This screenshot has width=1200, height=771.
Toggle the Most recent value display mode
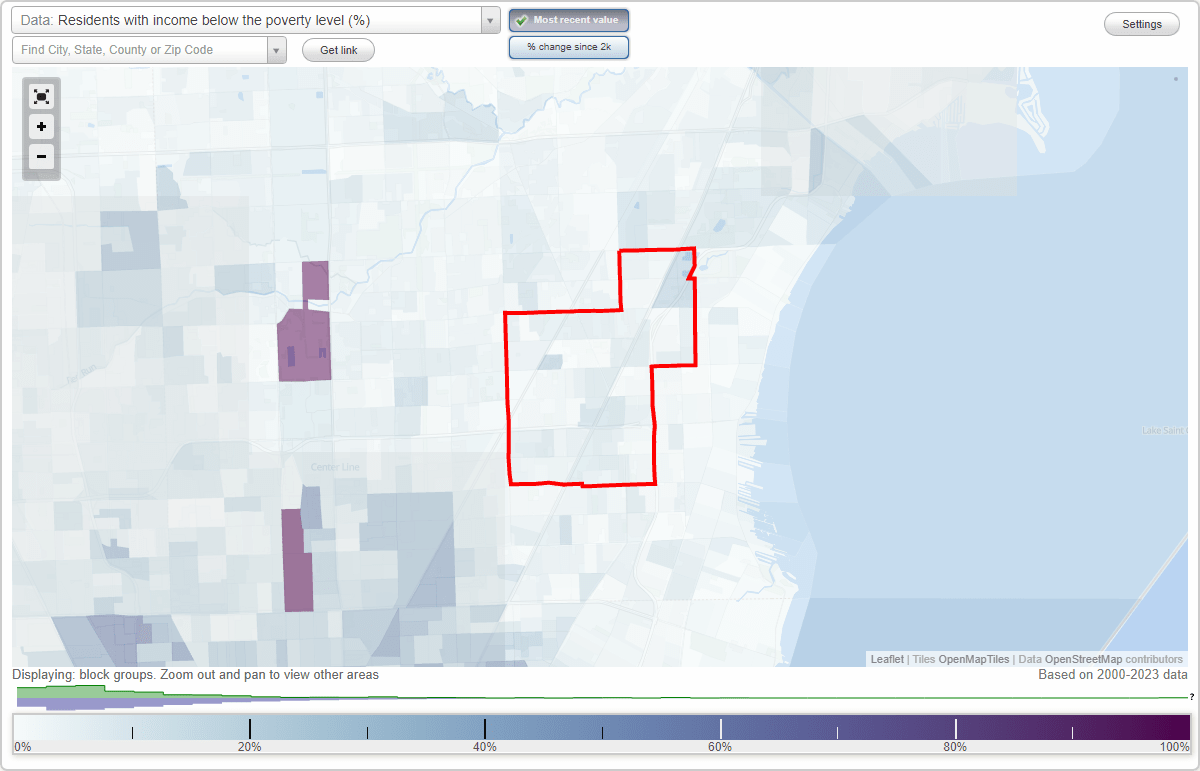(568, 19)
